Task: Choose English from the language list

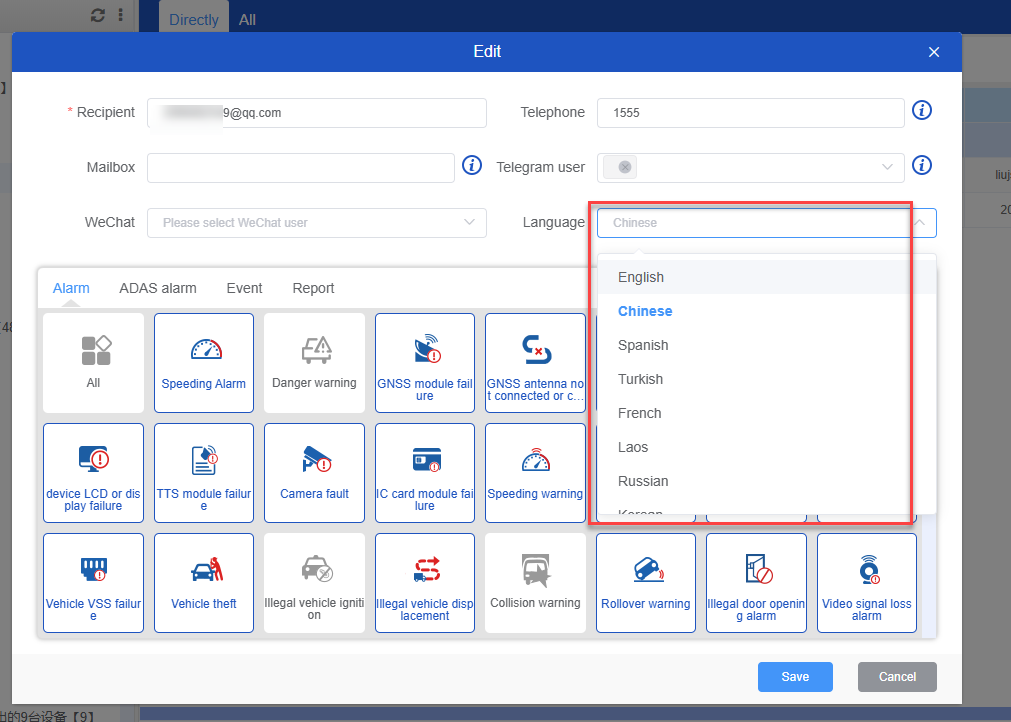Action: pyautogui.click(x=641, y=277)
